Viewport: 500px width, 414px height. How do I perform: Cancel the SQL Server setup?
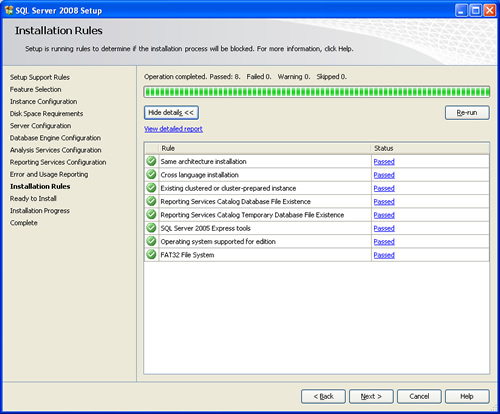(x=419, y=396)
